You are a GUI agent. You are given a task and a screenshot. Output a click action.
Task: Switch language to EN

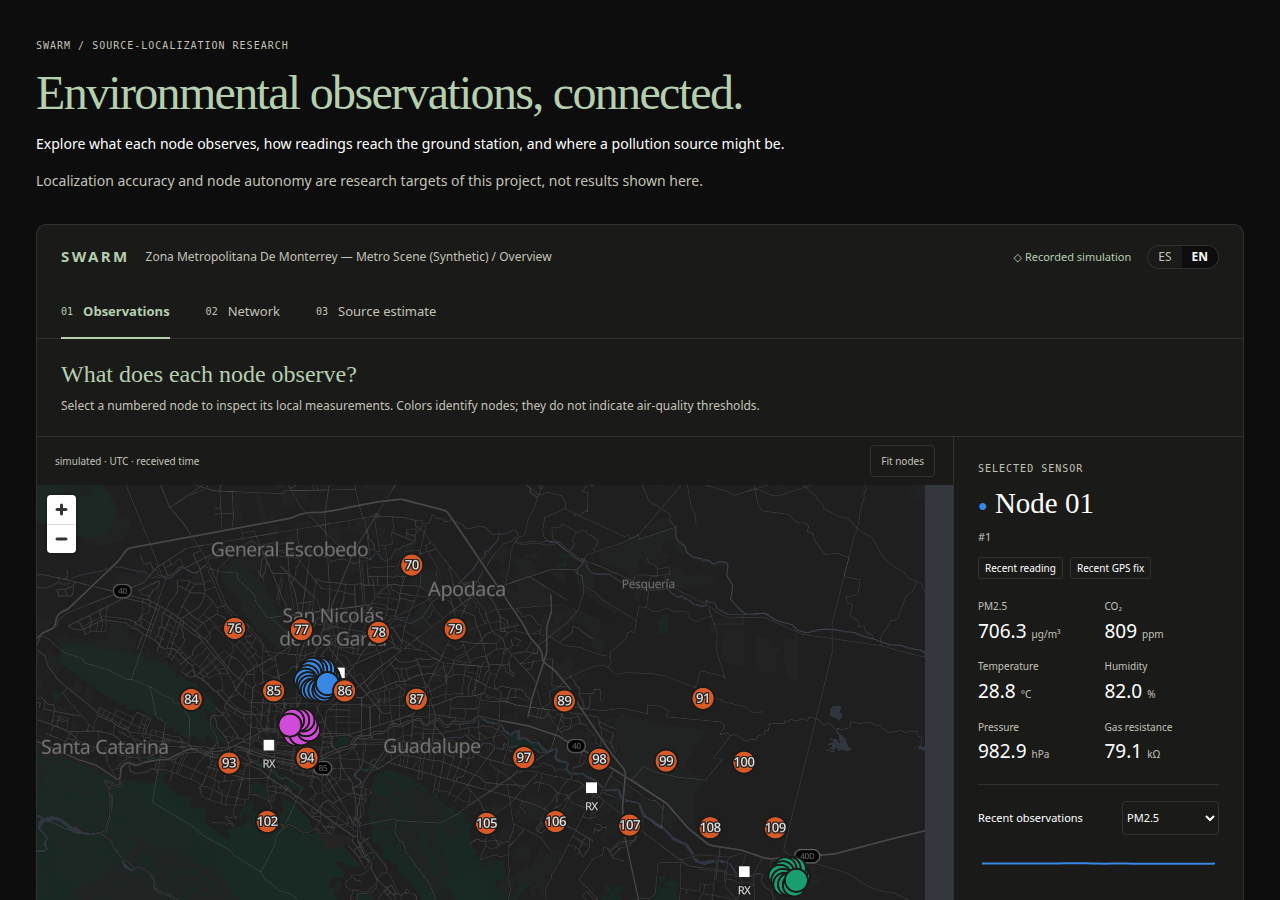pos(1199,257)
